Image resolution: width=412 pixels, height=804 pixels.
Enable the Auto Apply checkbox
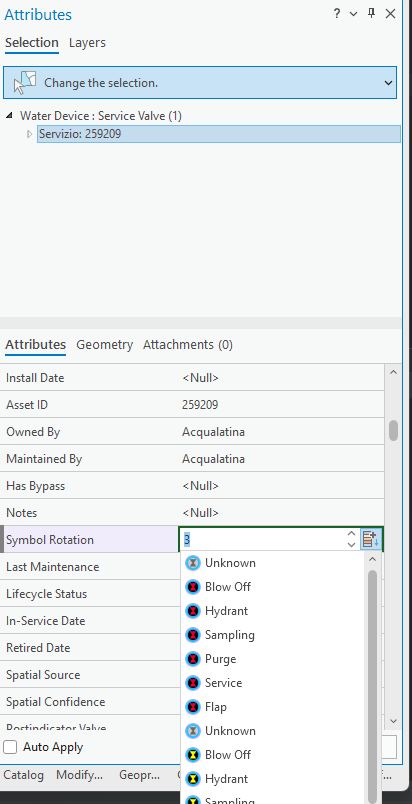[10, 747]
